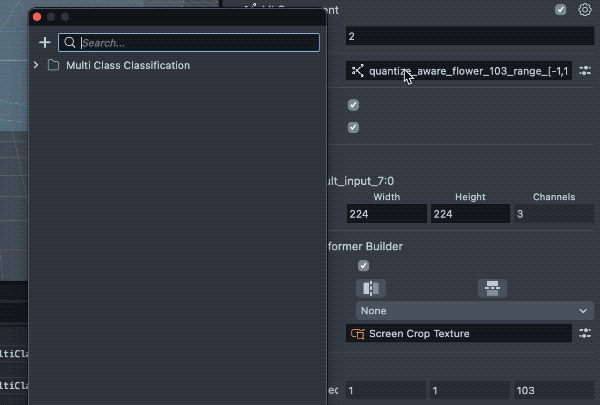Click the first output field showing 1
This screenshot has height=405, width=600.
click(386, 390)
